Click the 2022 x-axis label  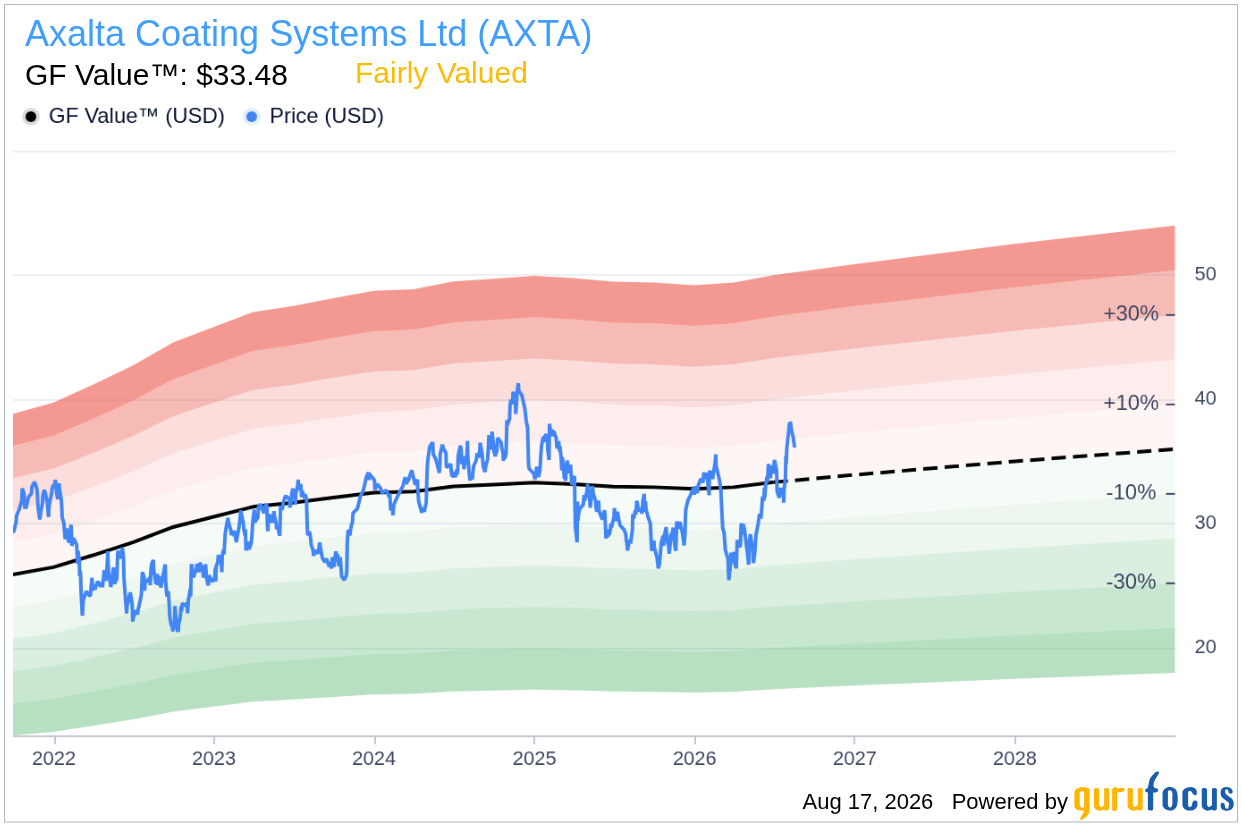[54, 758]
